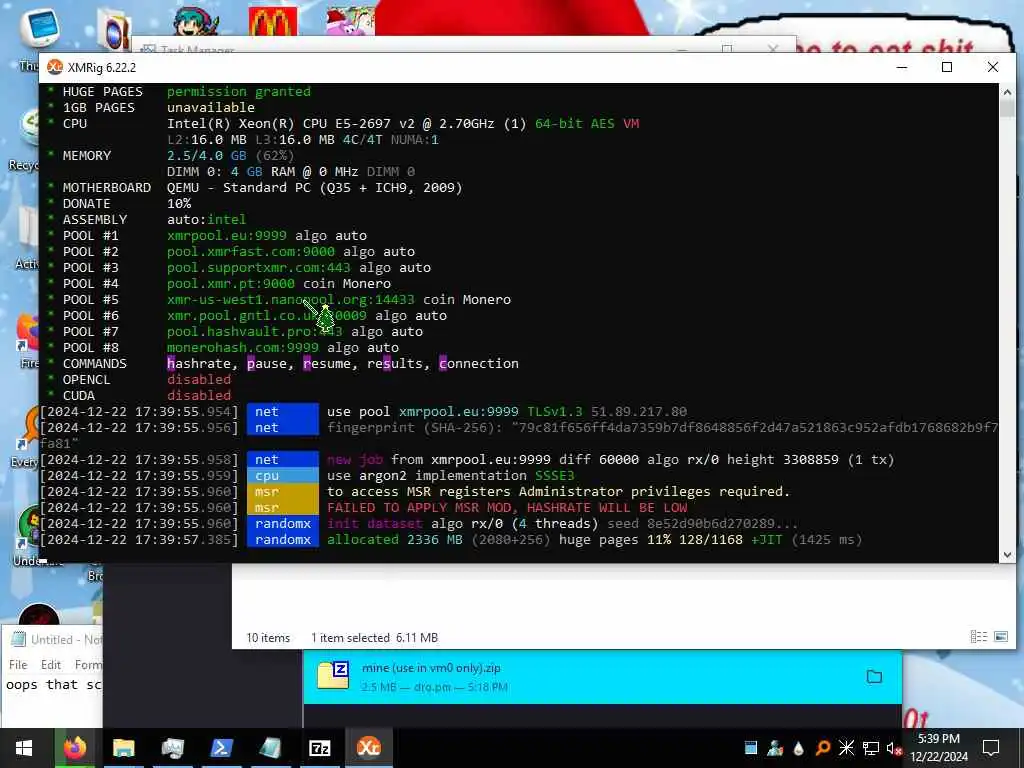Click 'Untitled' Notepad title bar
The width and height of the screenshot is (1024, 768).
(x=52, y=639)
